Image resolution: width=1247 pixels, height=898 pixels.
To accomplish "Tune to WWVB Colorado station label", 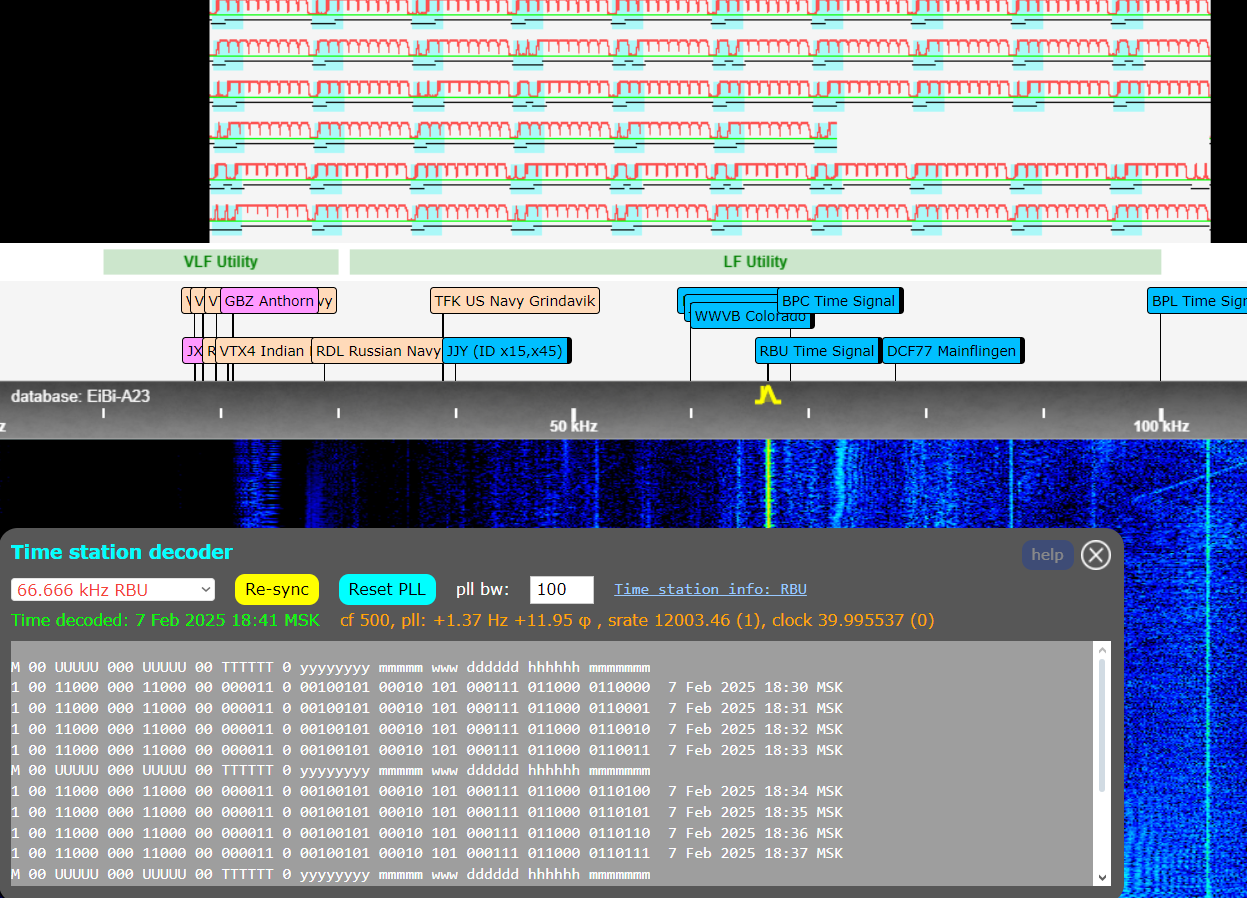I will pyautogui.click(x=750, y=316).
